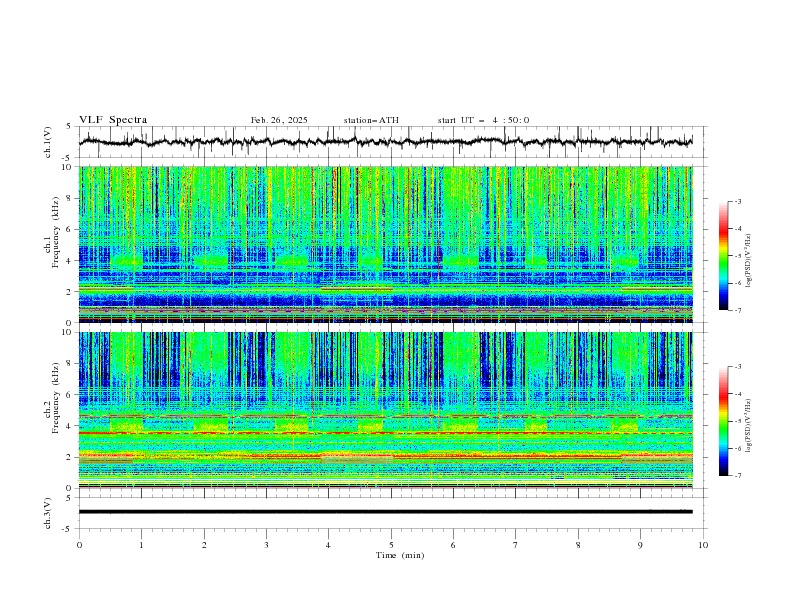Click the "8" tick on Time axis

point(578,545)
